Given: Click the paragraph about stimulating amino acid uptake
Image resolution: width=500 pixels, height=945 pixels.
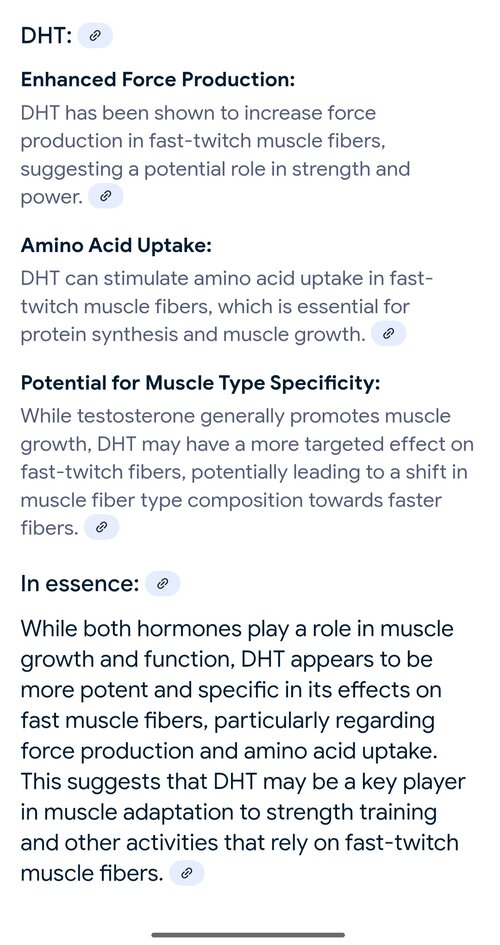Looking at the screenshot, I should (x=227, y=306).
